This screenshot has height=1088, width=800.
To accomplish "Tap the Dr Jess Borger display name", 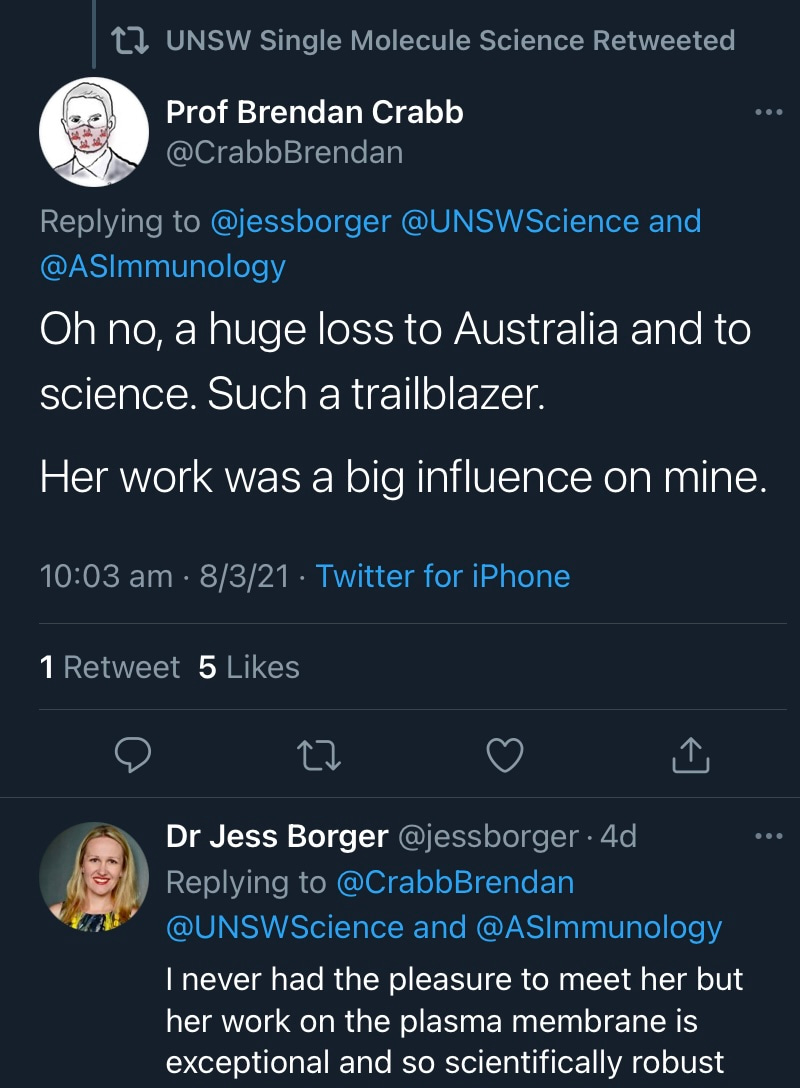I will pyautogui.click(x=277, y=836).
